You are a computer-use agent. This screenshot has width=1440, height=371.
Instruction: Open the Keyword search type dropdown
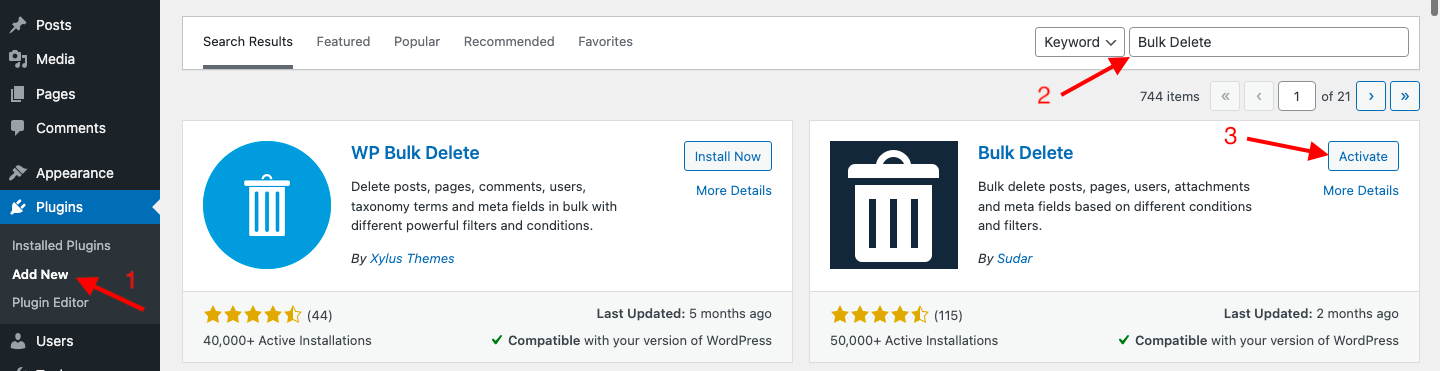[x=1080, y=42]
